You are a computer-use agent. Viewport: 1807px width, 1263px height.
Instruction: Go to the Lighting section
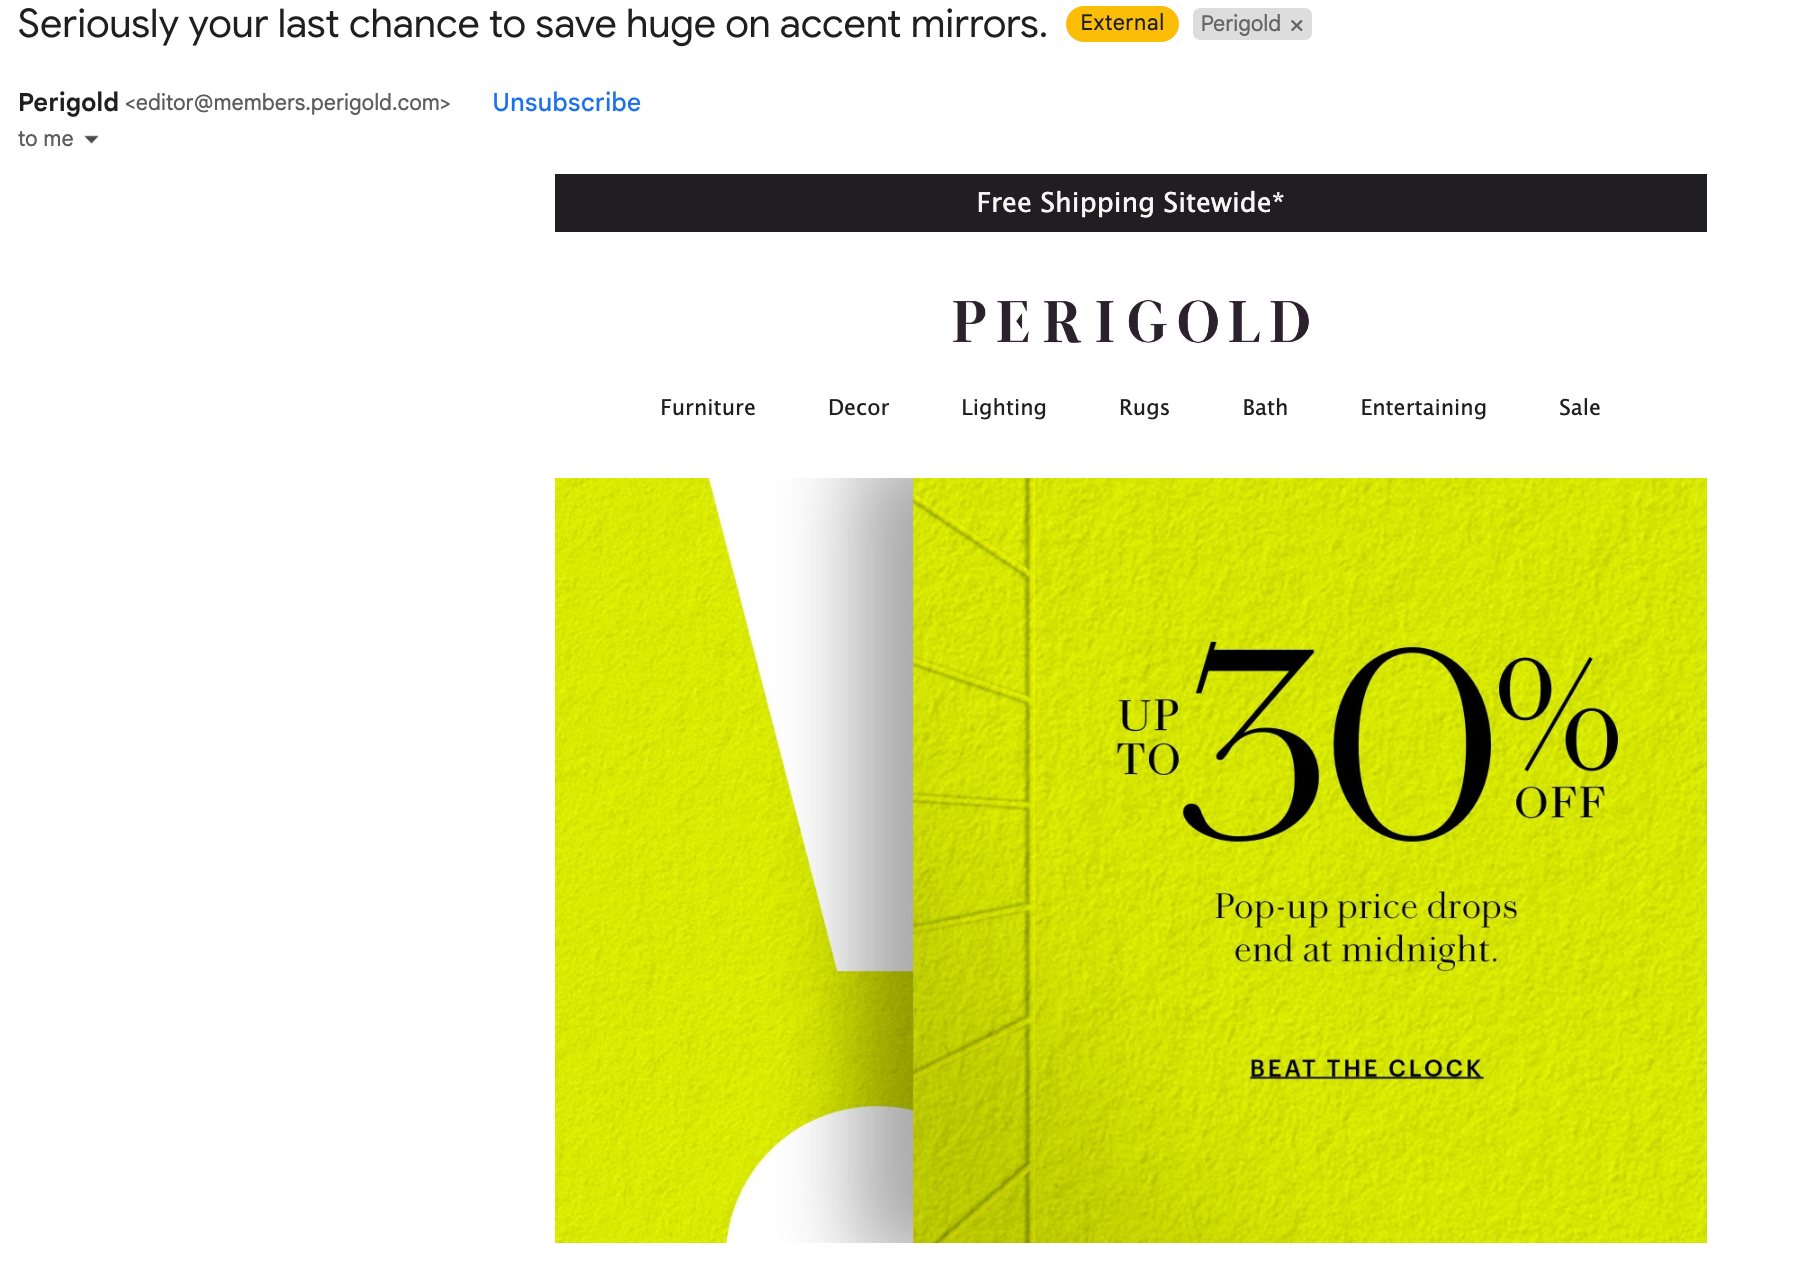click(1003, 407)
